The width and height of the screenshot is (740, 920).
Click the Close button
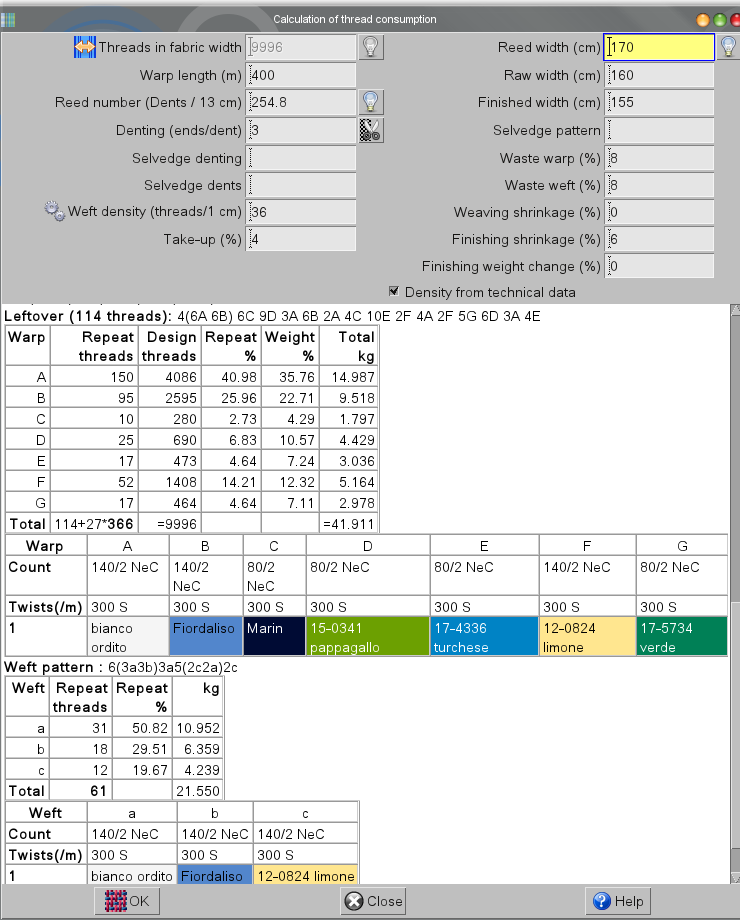(x=374, y=901)
